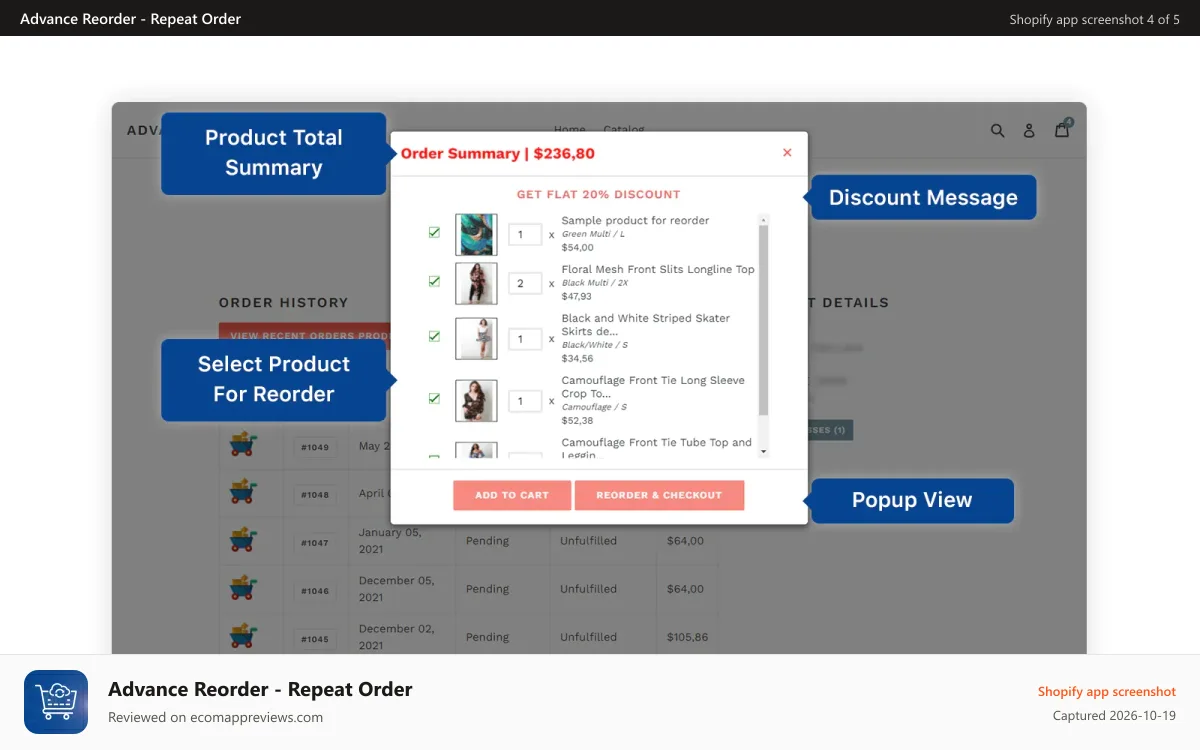Click the Black and White Striped Skirt thumbnail
The width and height of the screenshot is (1200, 750).
point(476,338)
